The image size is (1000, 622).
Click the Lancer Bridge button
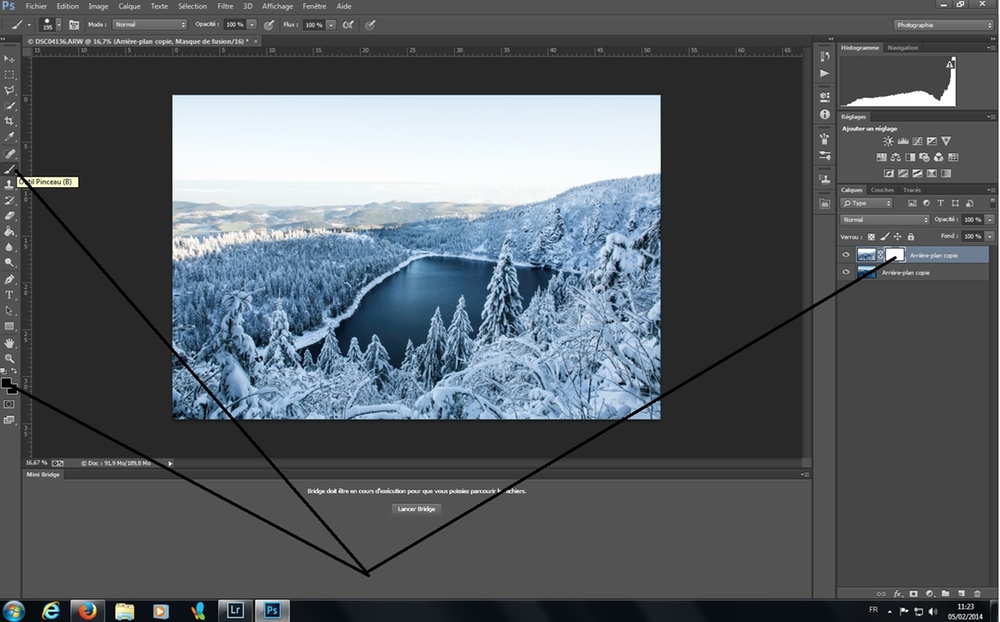[416, 509]
